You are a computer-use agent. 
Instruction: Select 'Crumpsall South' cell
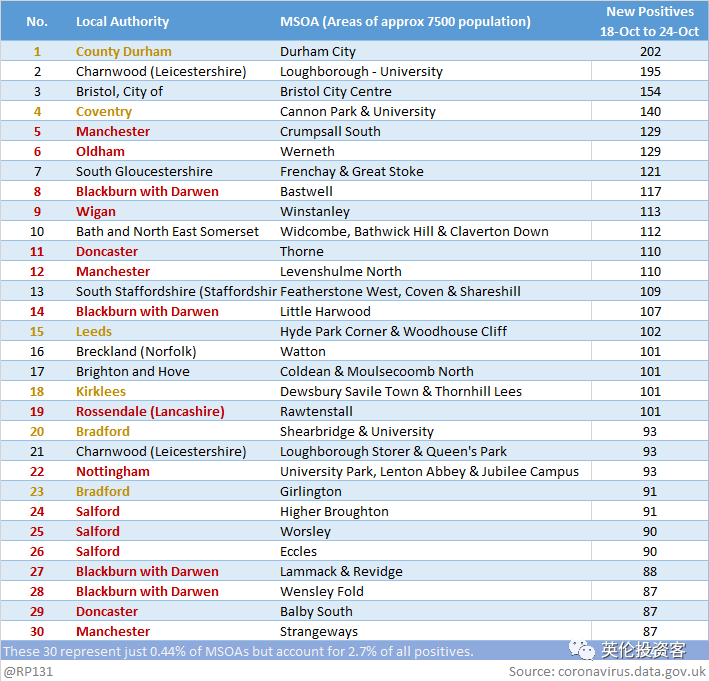(x=330, y=132)
